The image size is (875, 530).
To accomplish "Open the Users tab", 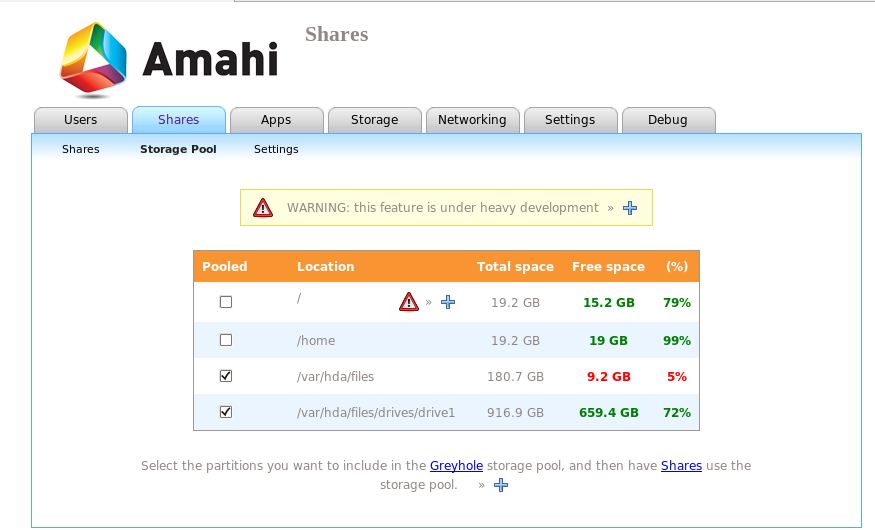I will (x=80, y=120).
